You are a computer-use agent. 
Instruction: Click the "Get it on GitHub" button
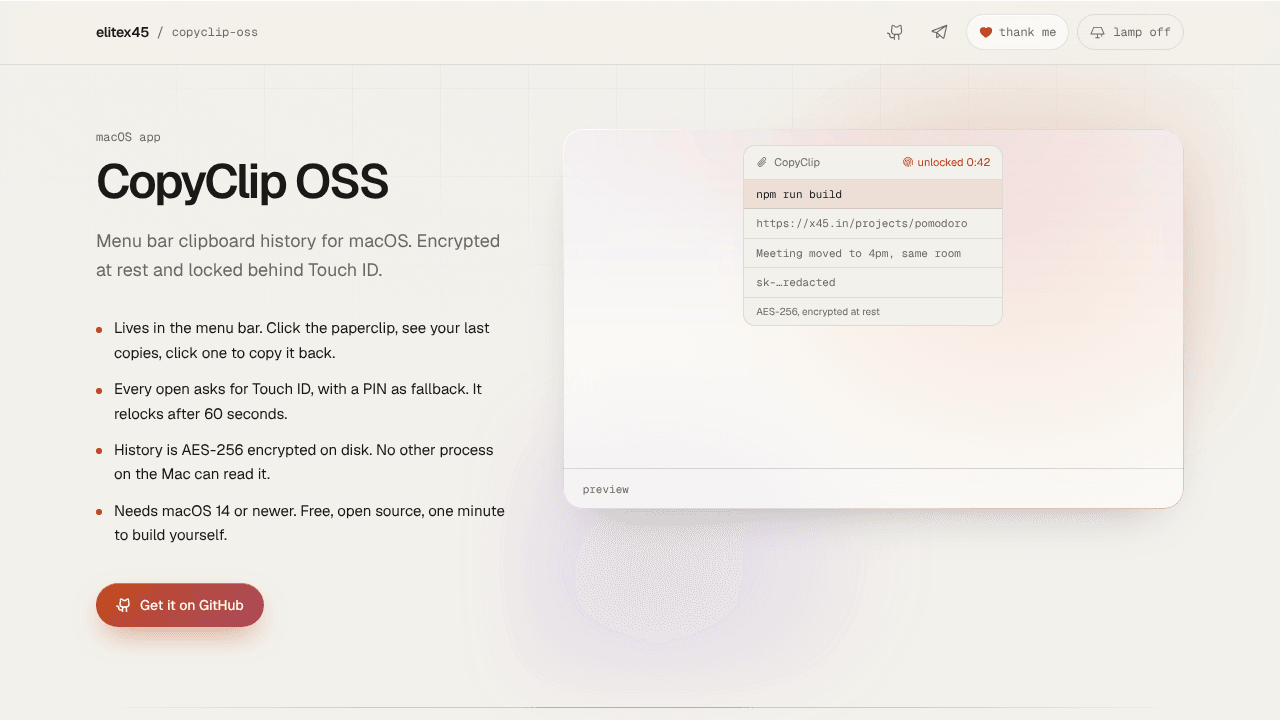coord(180,605)
